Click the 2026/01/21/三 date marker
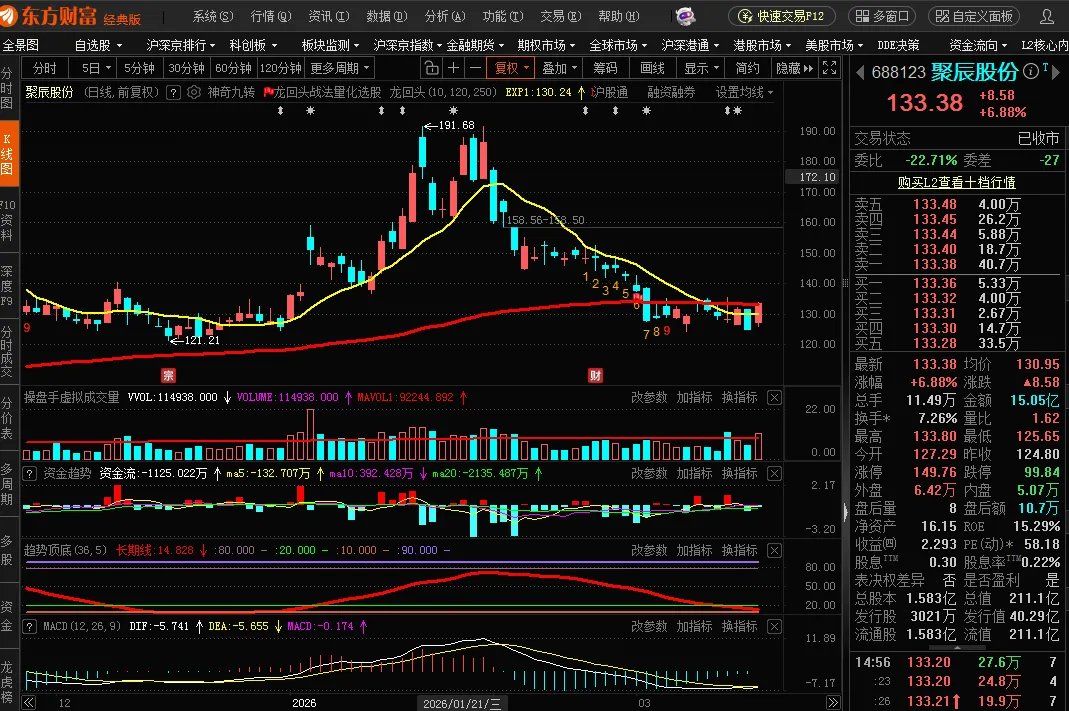The width and height of the screenshot is (1069, 711). click(x=462, y=704)
